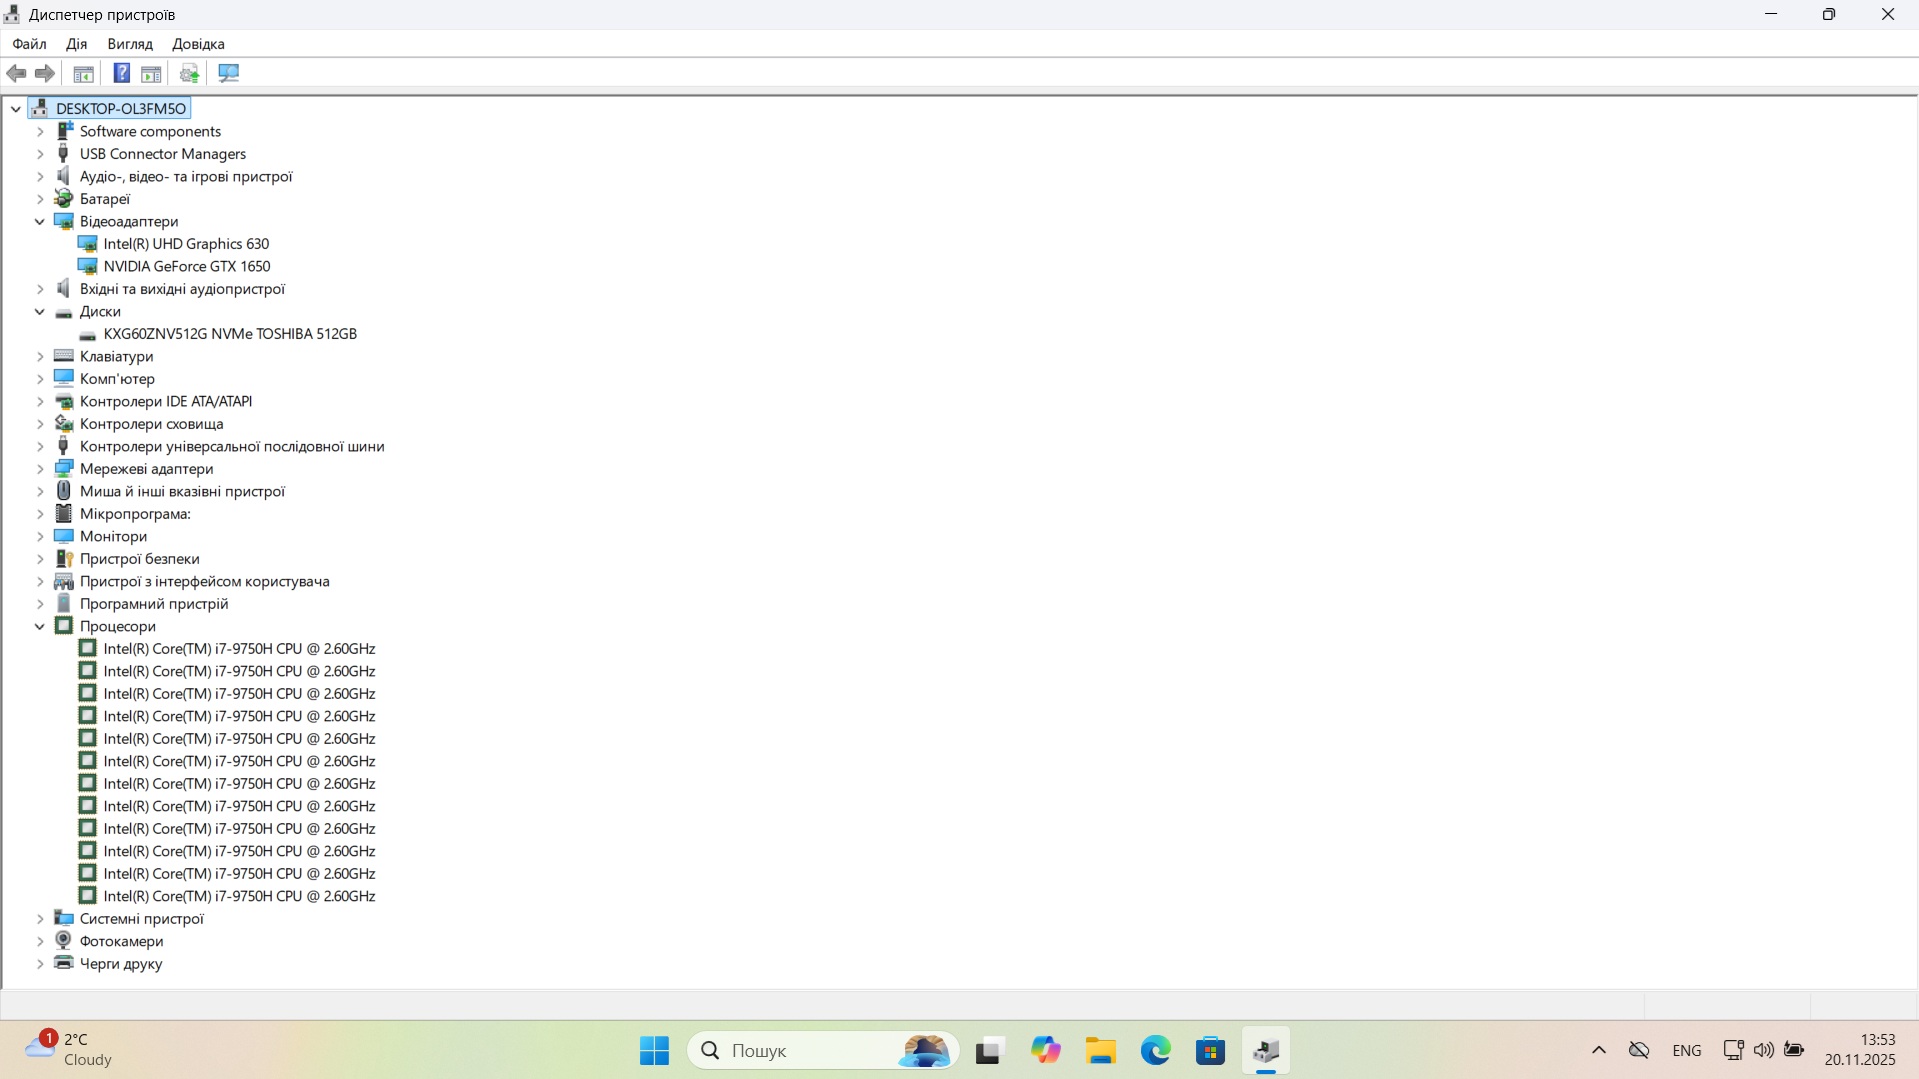
Task: Collapse the Процесори category
Action: (x=40, y=627)
